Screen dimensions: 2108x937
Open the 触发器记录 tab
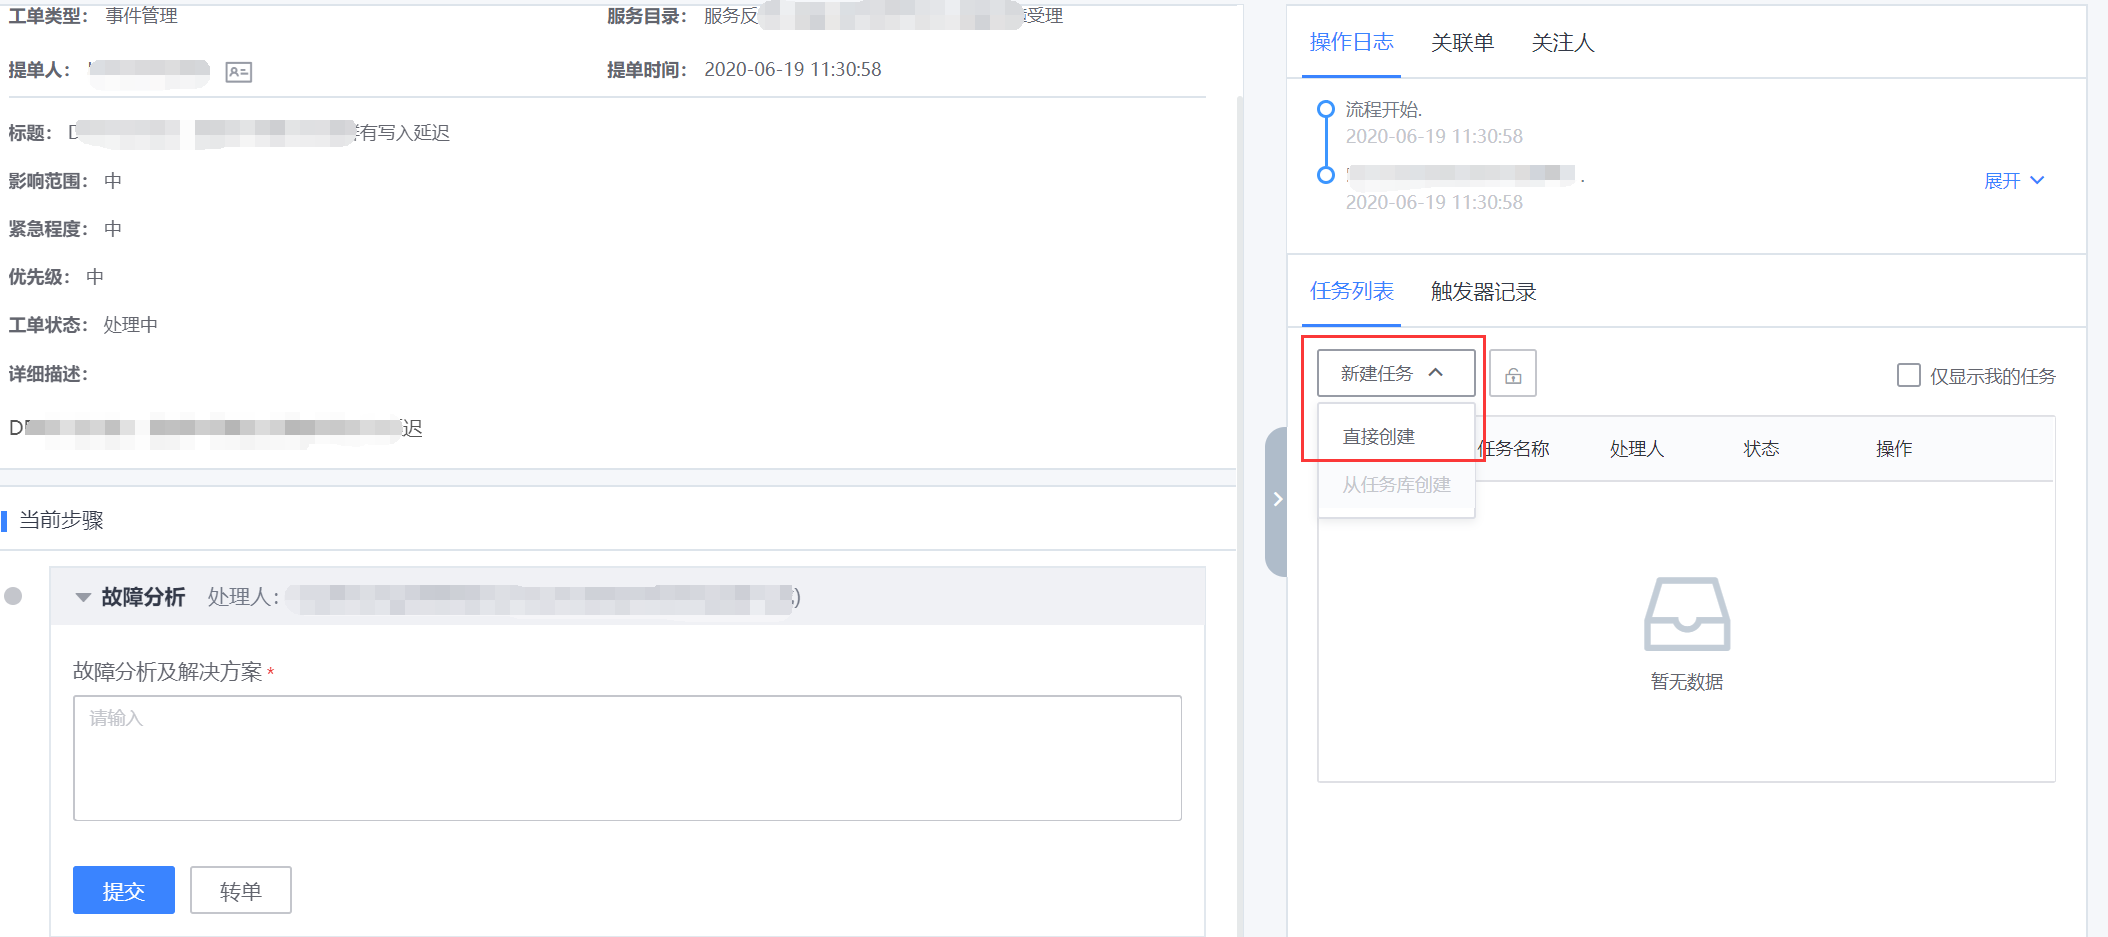click(x=1483, y=292)
